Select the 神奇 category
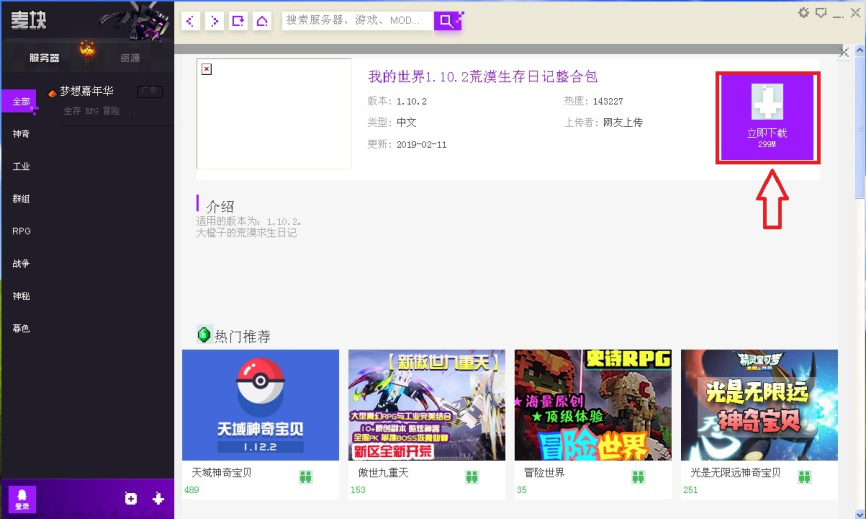The image size is (866, 519). click(21, 134)
